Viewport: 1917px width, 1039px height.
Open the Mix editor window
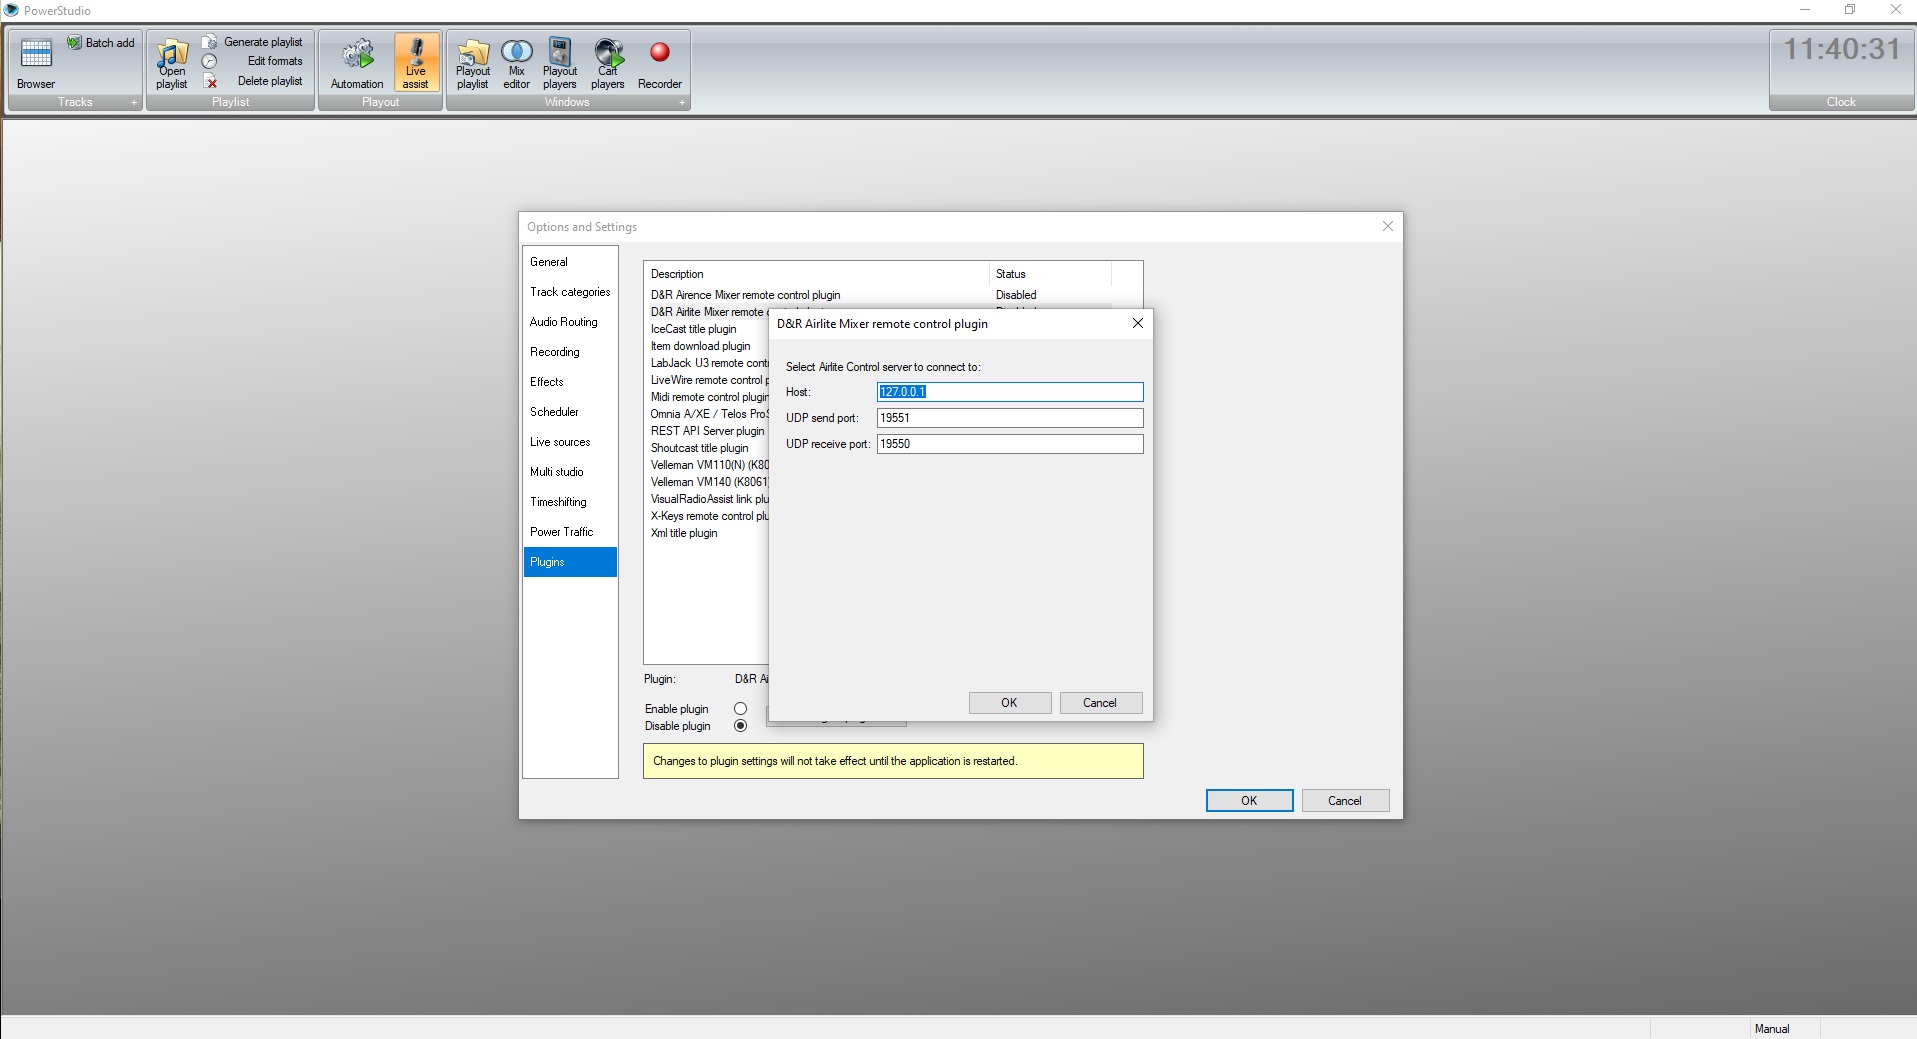[x=516, y=63]
